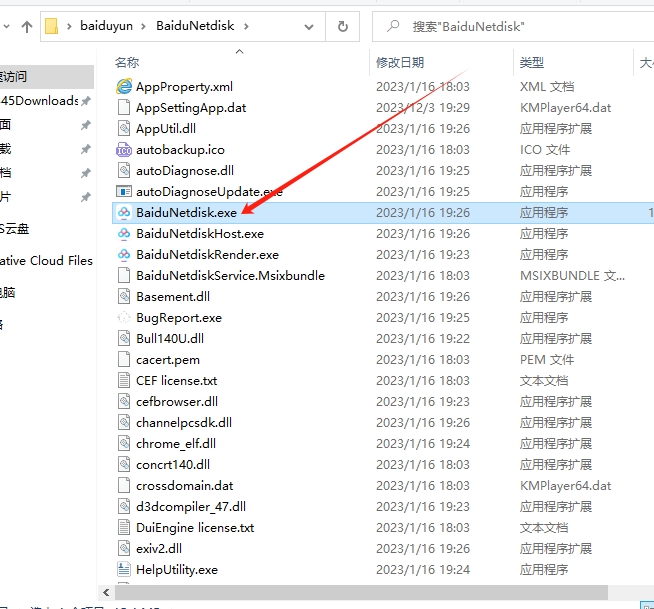Sort by the 修改日期 column header
This screenshot has height=609, width=654.
coord(400,63)
